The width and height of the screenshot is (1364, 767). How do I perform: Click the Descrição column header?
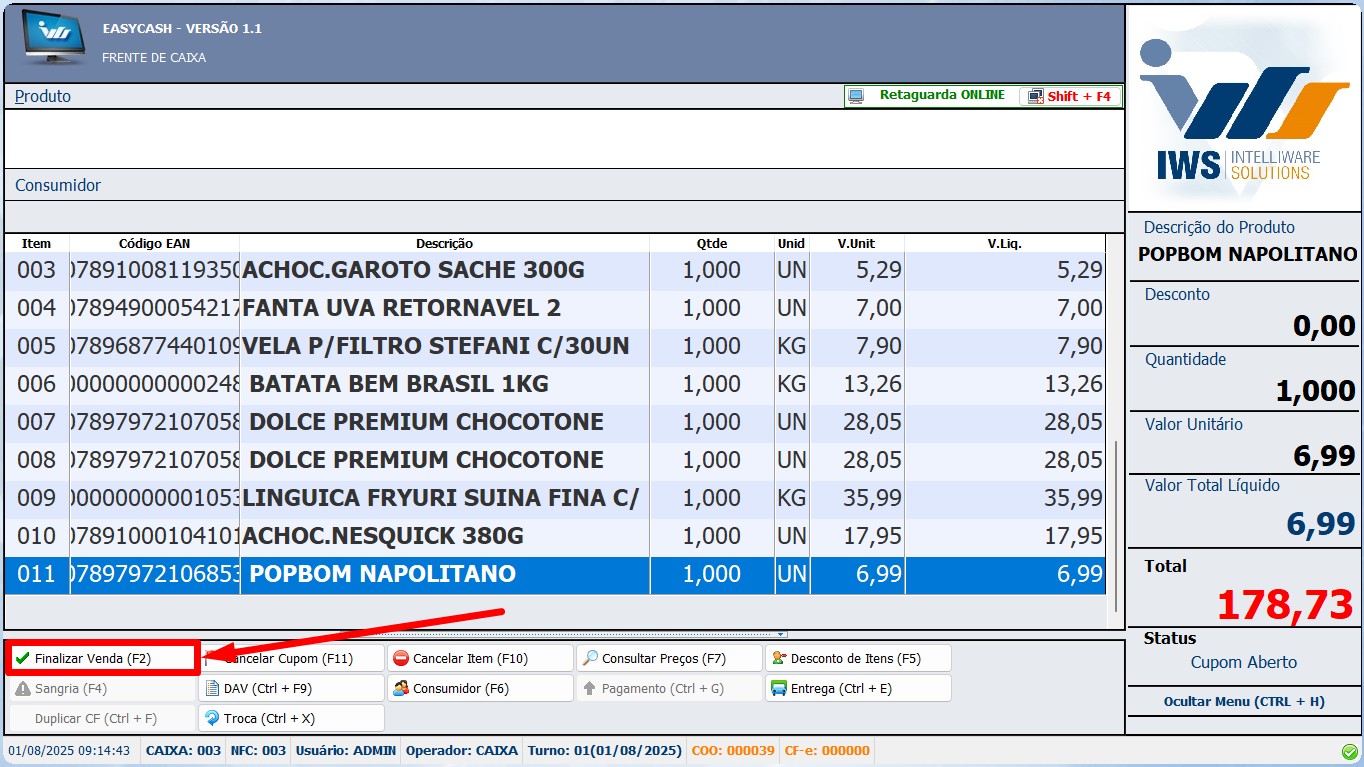444,243
